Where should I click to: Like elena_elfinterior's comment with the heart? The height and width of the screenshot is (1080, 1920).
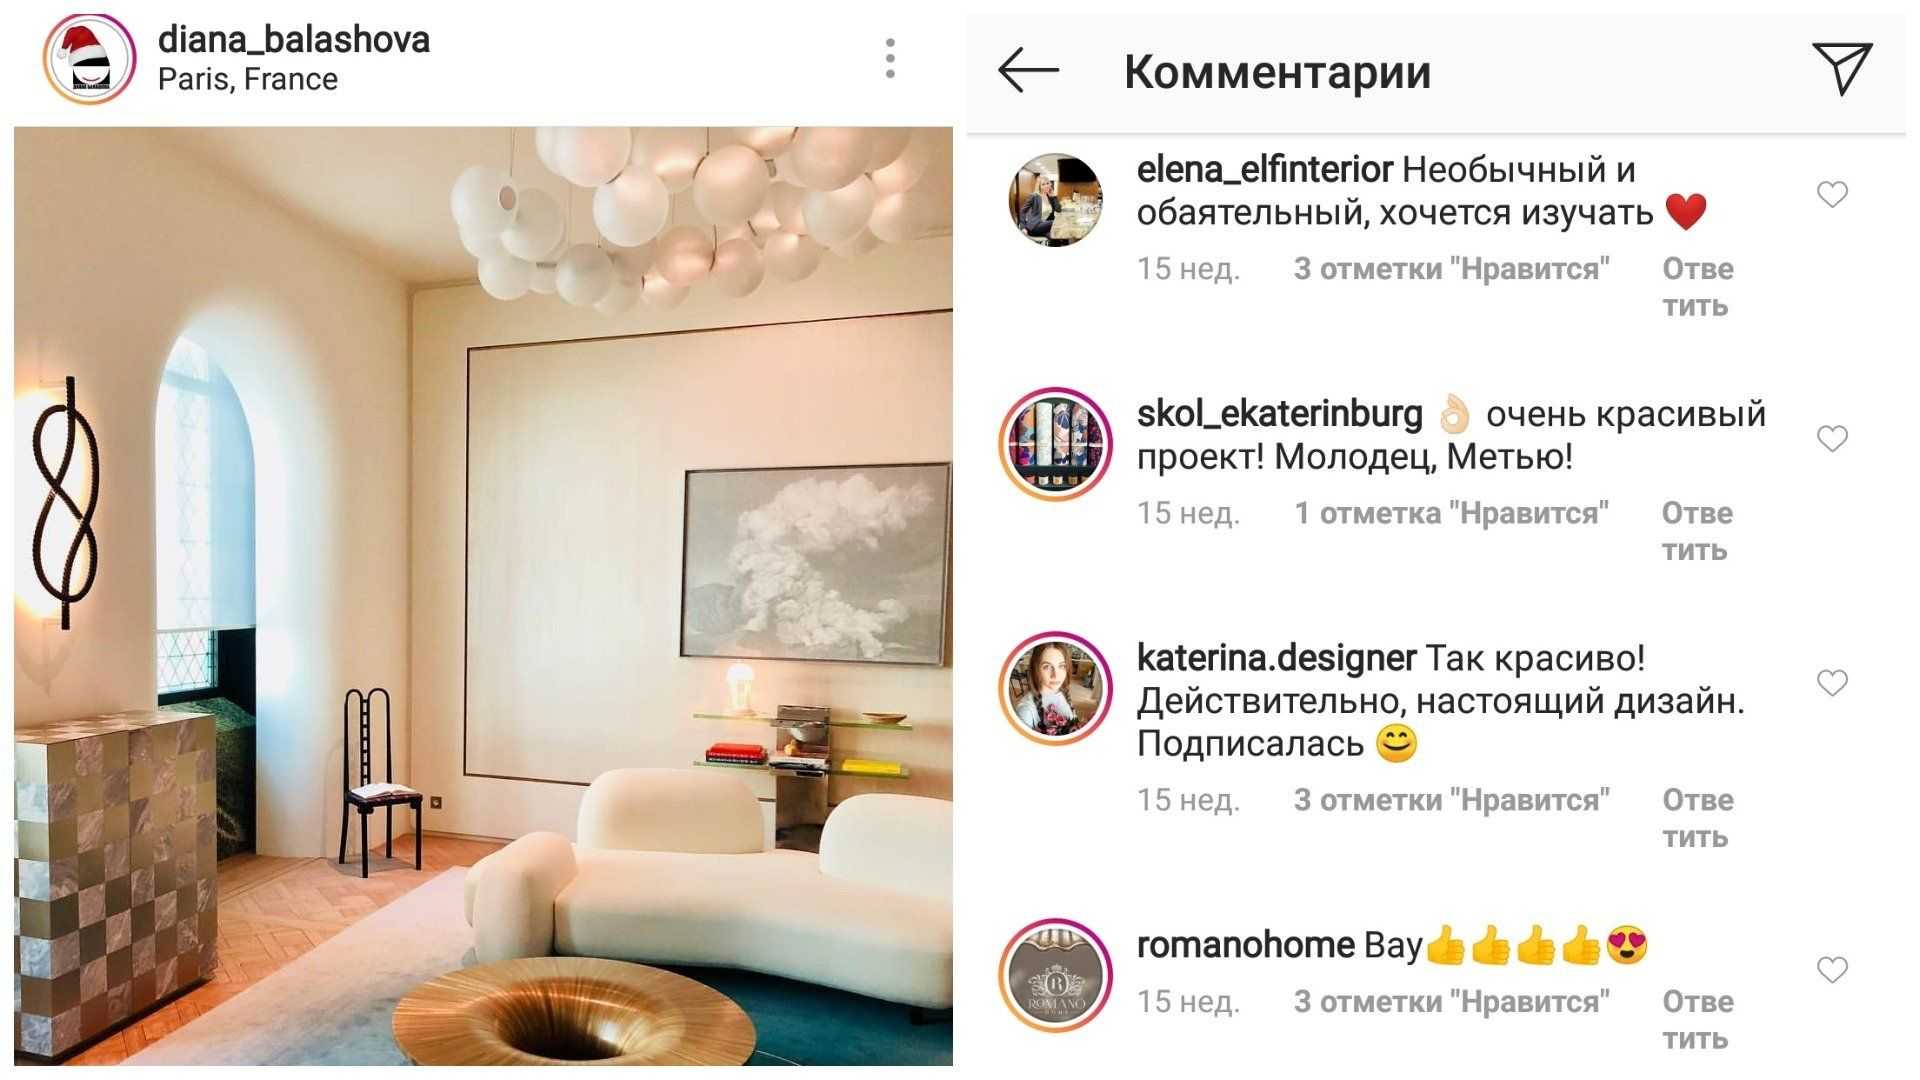pos(1832,194)
